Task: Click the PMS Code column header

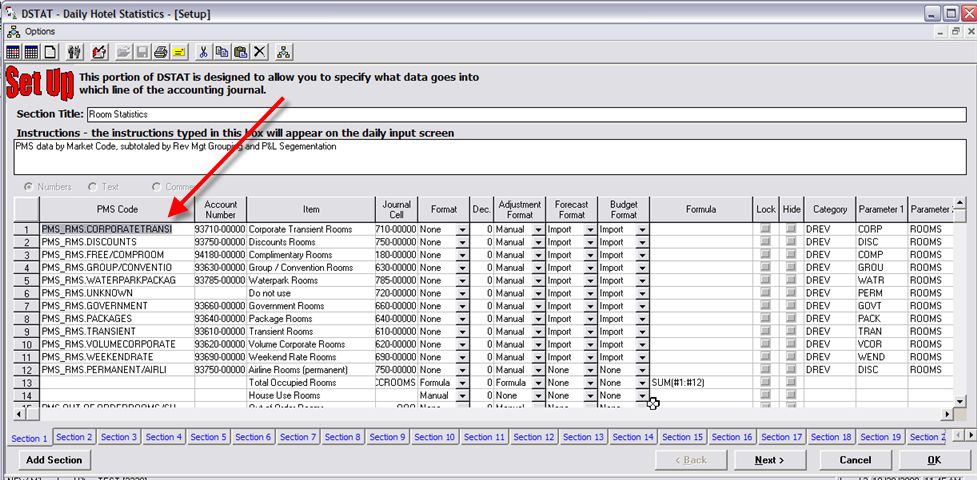Action: (x=117, y=209)
